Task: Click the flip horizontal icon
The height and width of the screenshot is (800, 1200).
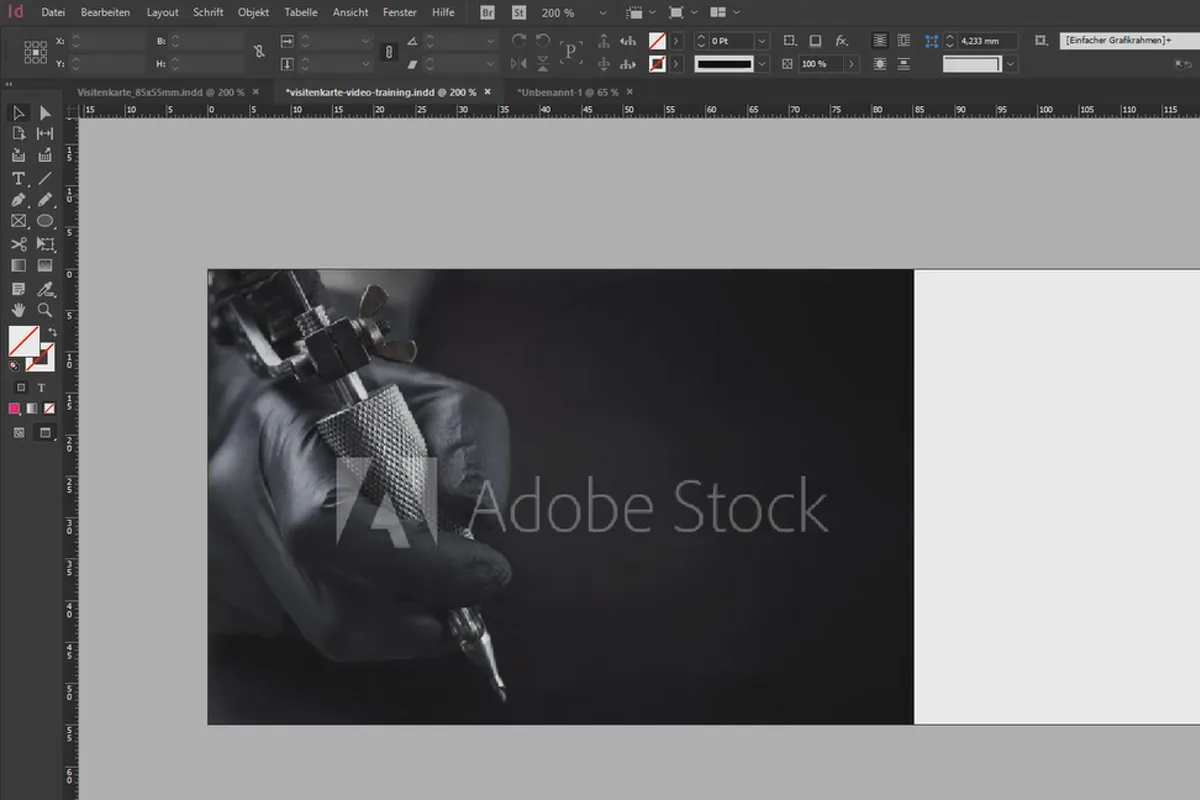Action: (x=519, y=64)
